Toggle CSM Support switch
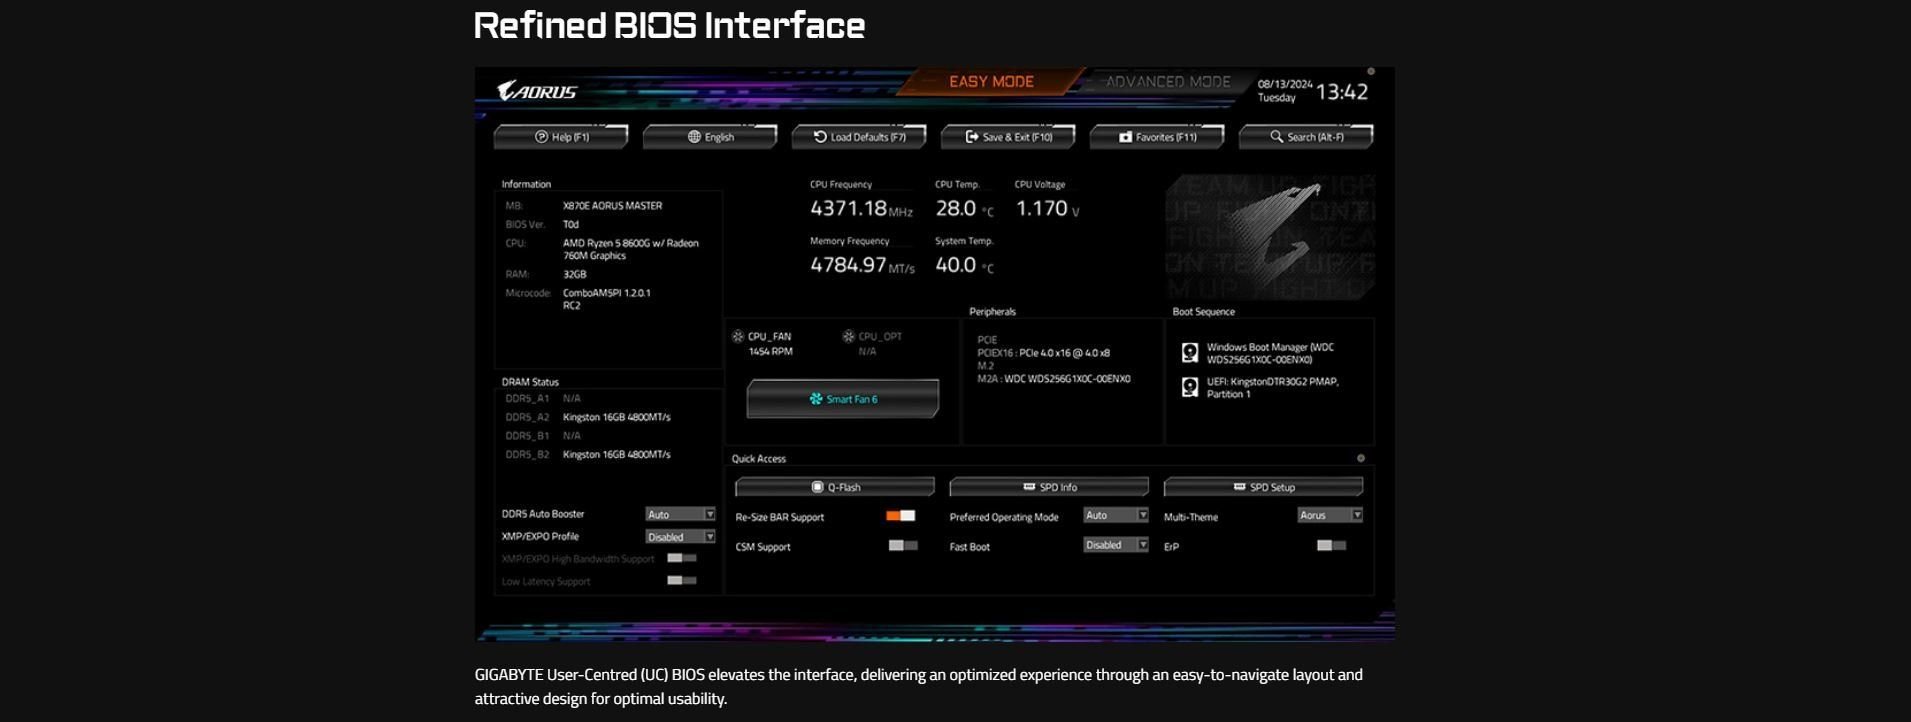 click(903, 546)
